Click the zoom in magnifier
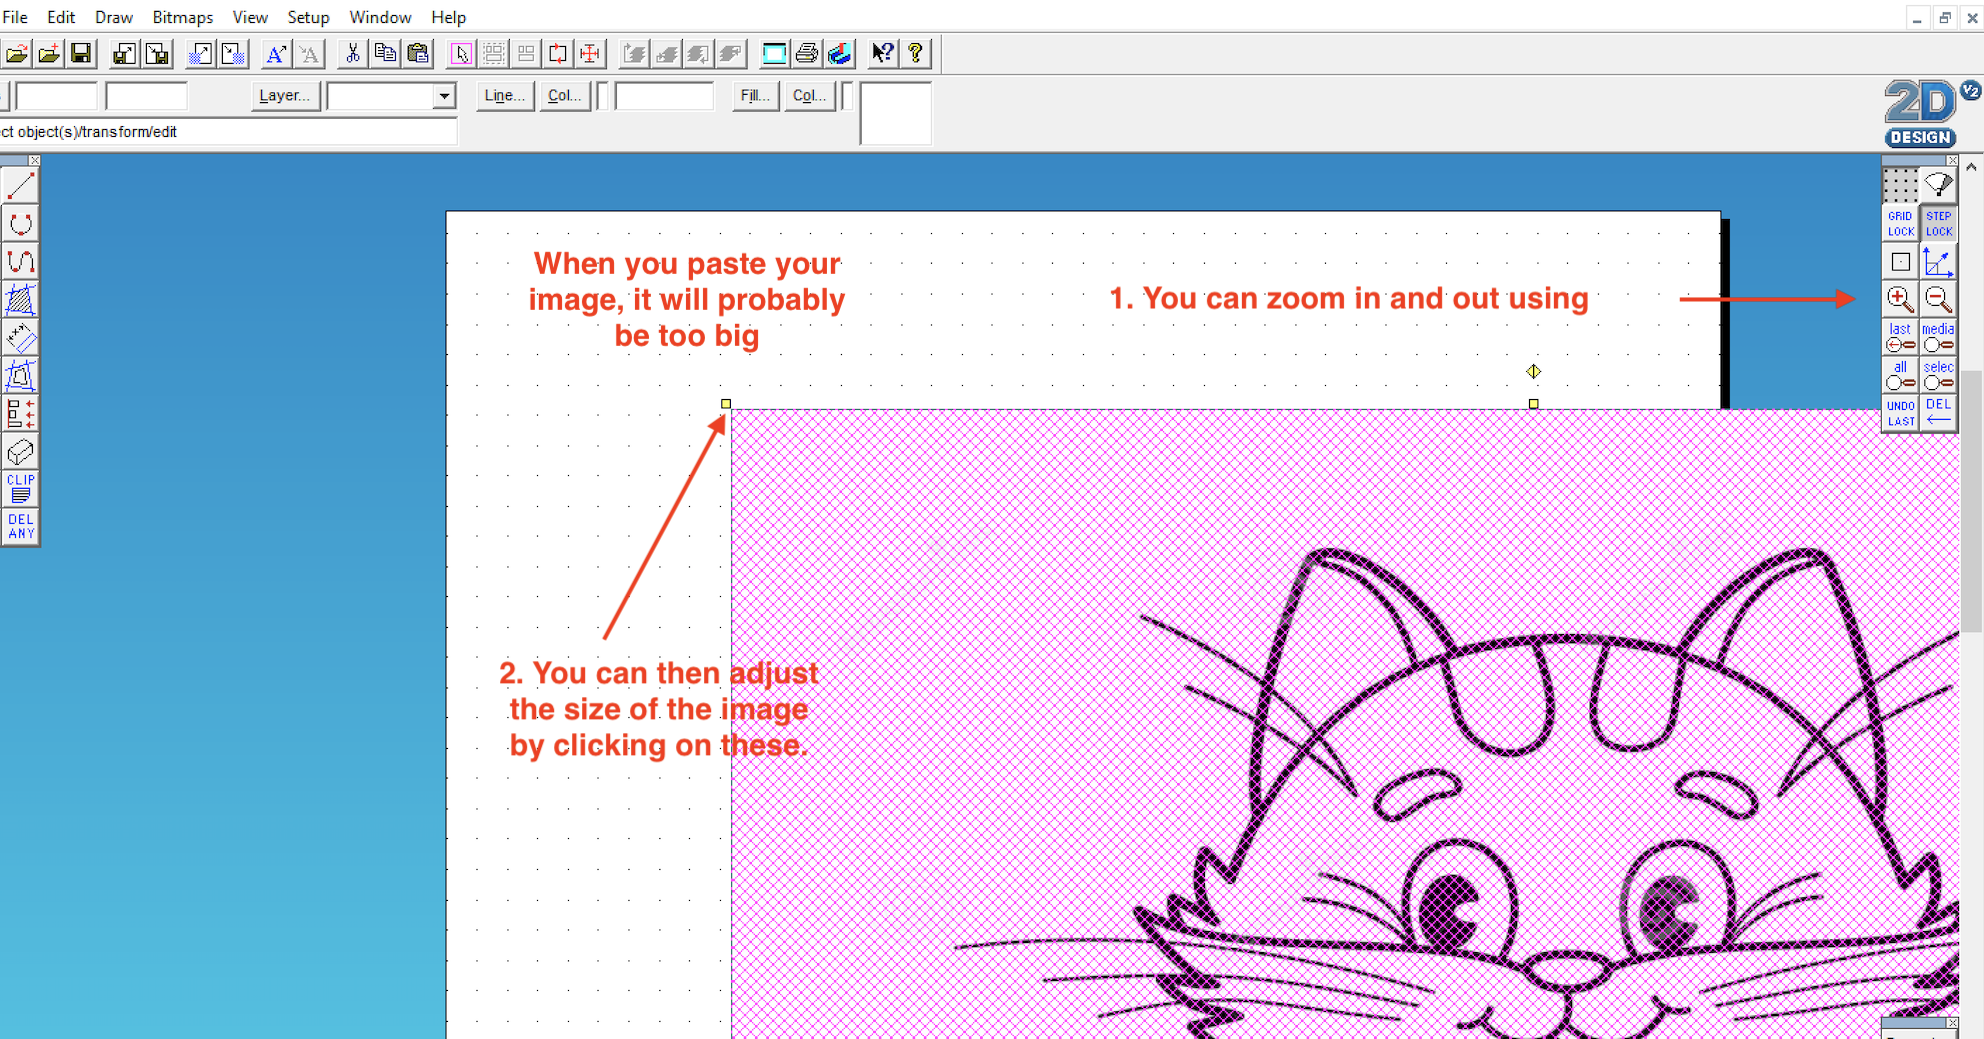This screenshot has height=1039, width=1984. [1900, 299]
